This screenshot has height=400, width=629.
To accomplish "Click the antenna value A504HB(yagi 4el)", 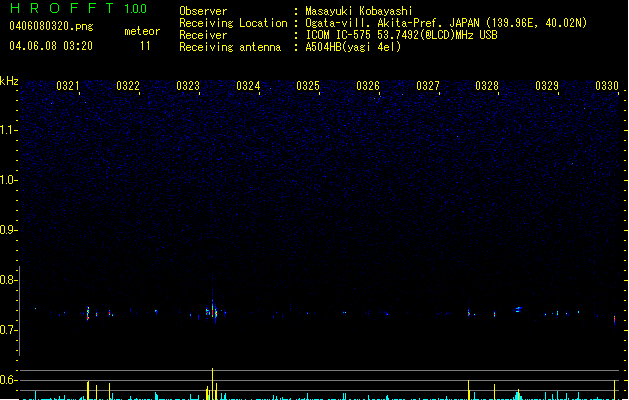I will point(353,47).
